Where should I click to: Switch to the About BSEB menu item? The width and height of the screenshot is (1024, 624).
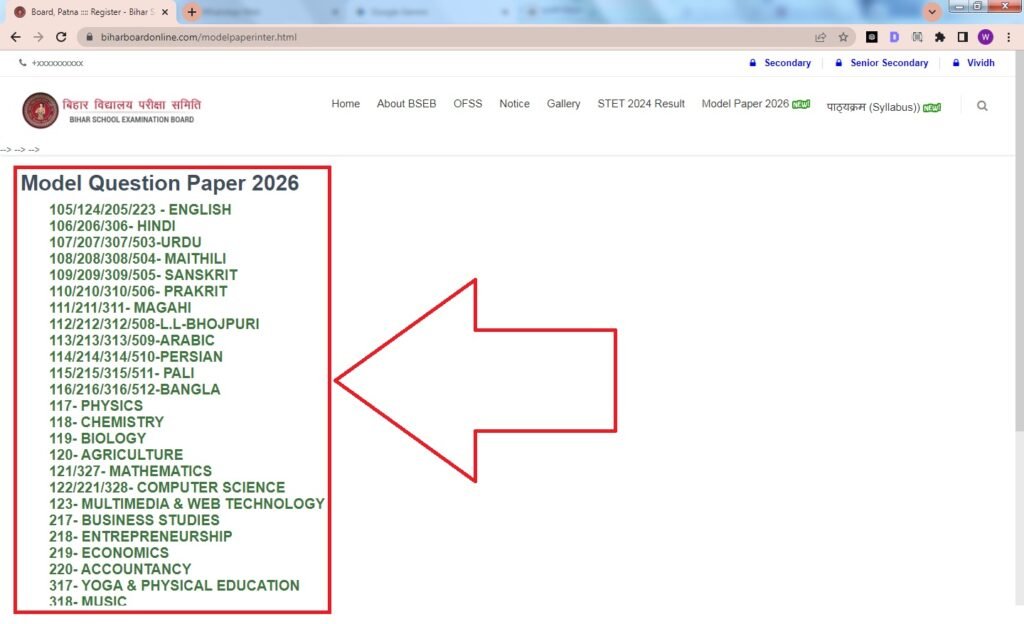coord(406,103)
